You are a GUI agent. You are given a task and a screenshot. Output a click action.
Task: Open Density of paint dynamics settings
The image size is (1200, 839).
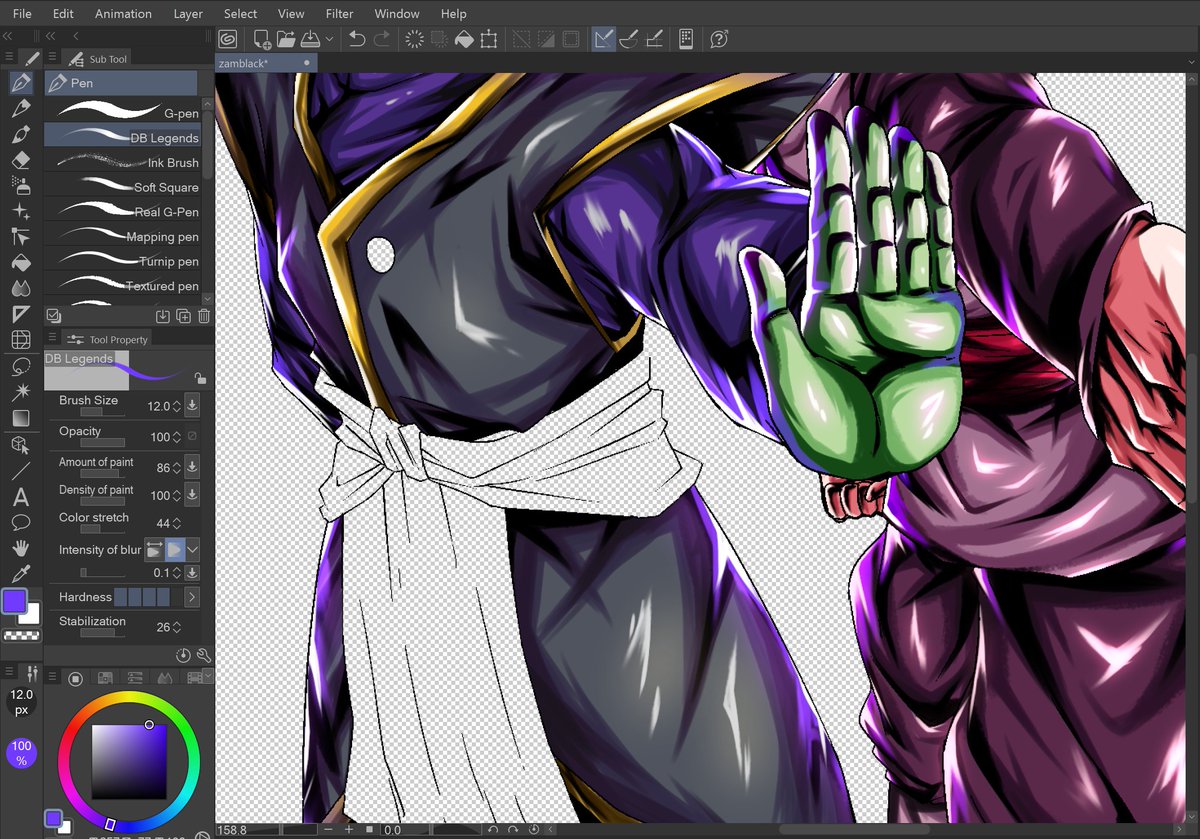pos(192,495)
